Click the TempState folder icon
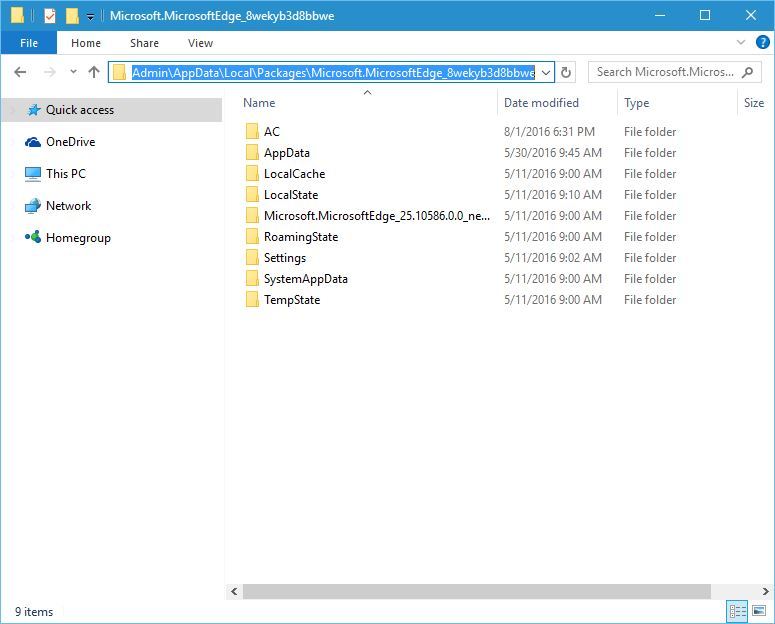Viewport: 775px width, 624px height. [x=252, y=299]
